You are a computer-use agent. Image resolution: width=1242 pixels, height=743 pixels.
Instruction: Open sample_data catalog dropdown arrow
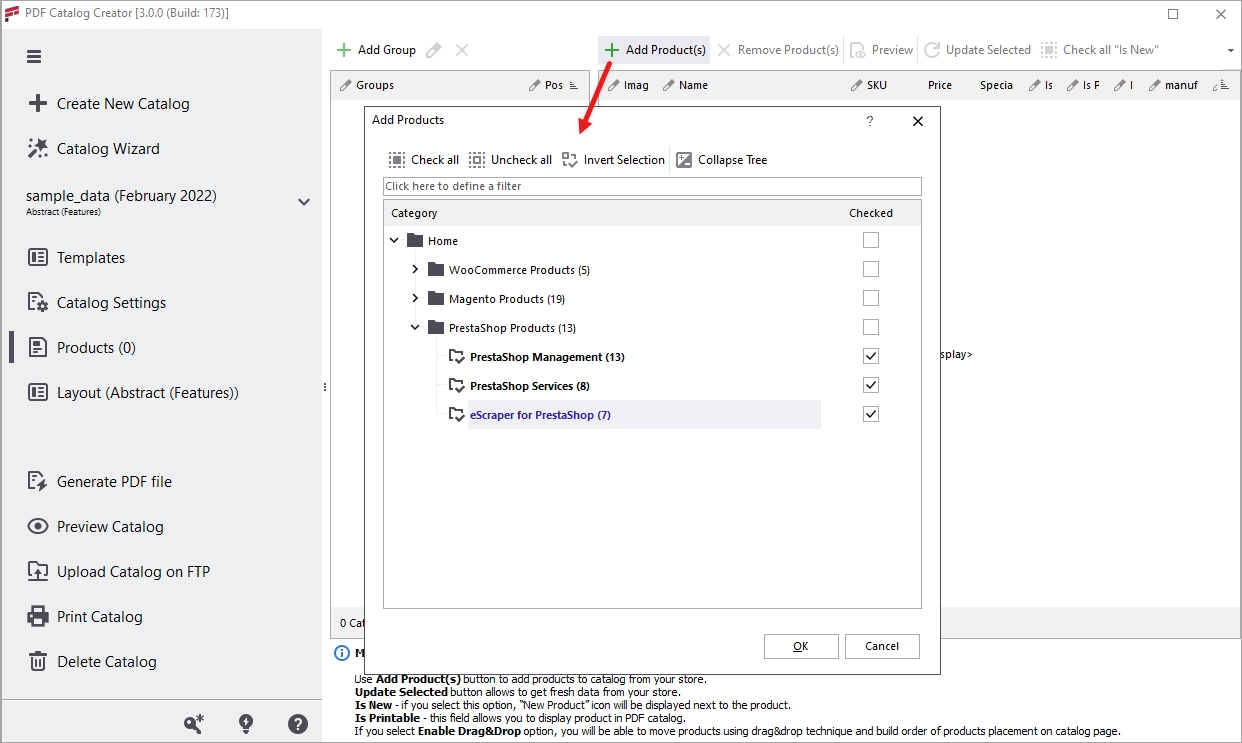(304, 202)
